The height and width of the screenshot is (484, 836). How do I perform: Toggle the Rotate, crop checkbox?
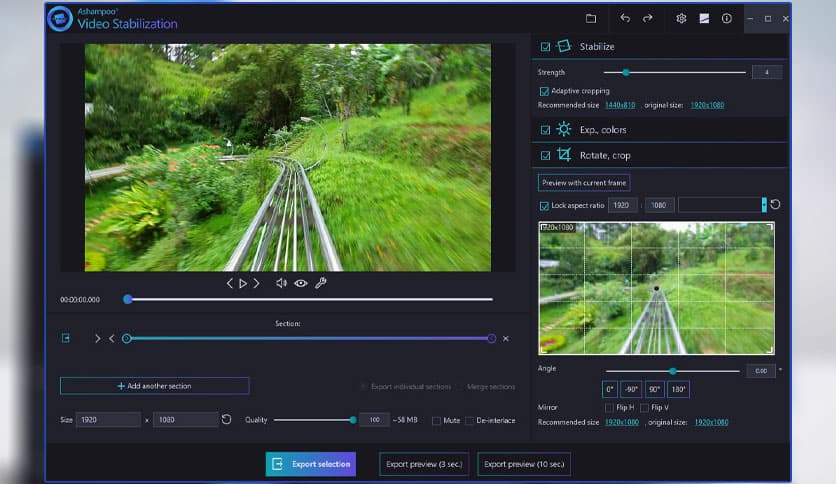[x=545, y=156]
